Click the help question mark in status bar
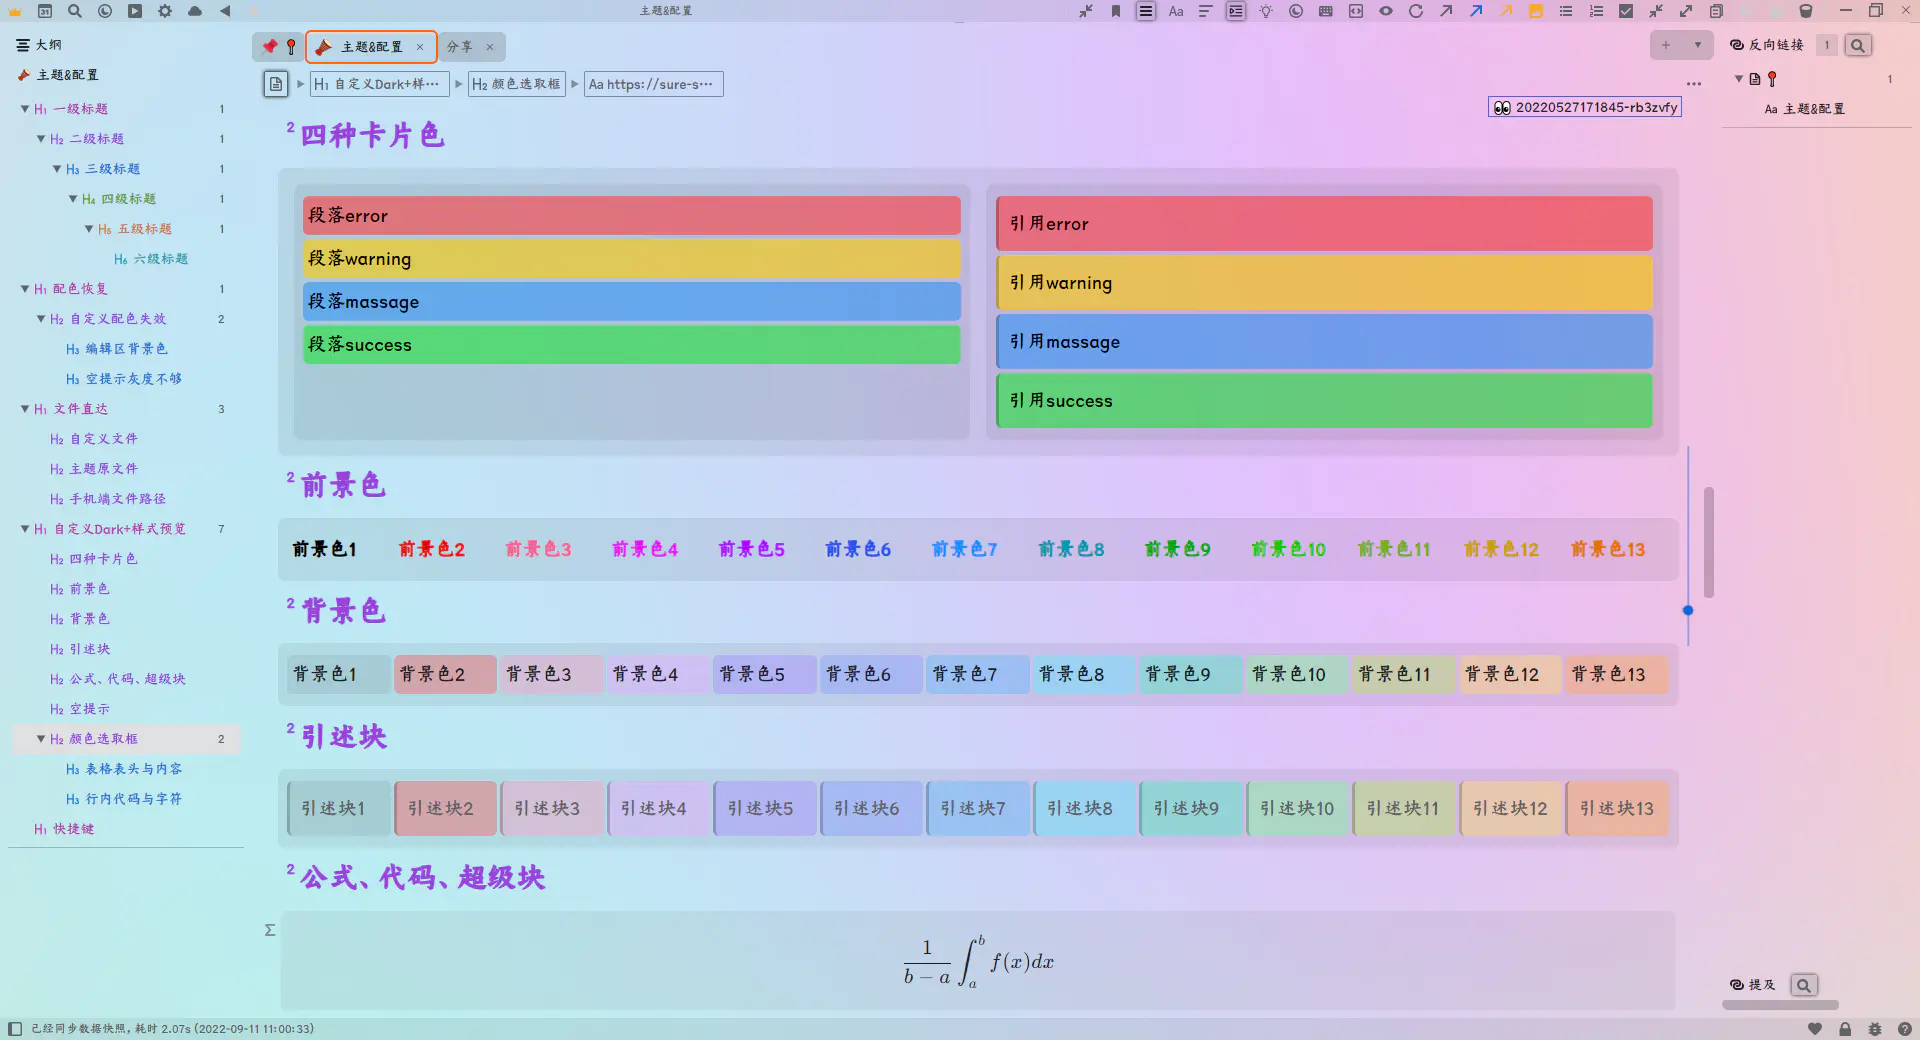 pyautogui.click(x=1904, y=1029)
